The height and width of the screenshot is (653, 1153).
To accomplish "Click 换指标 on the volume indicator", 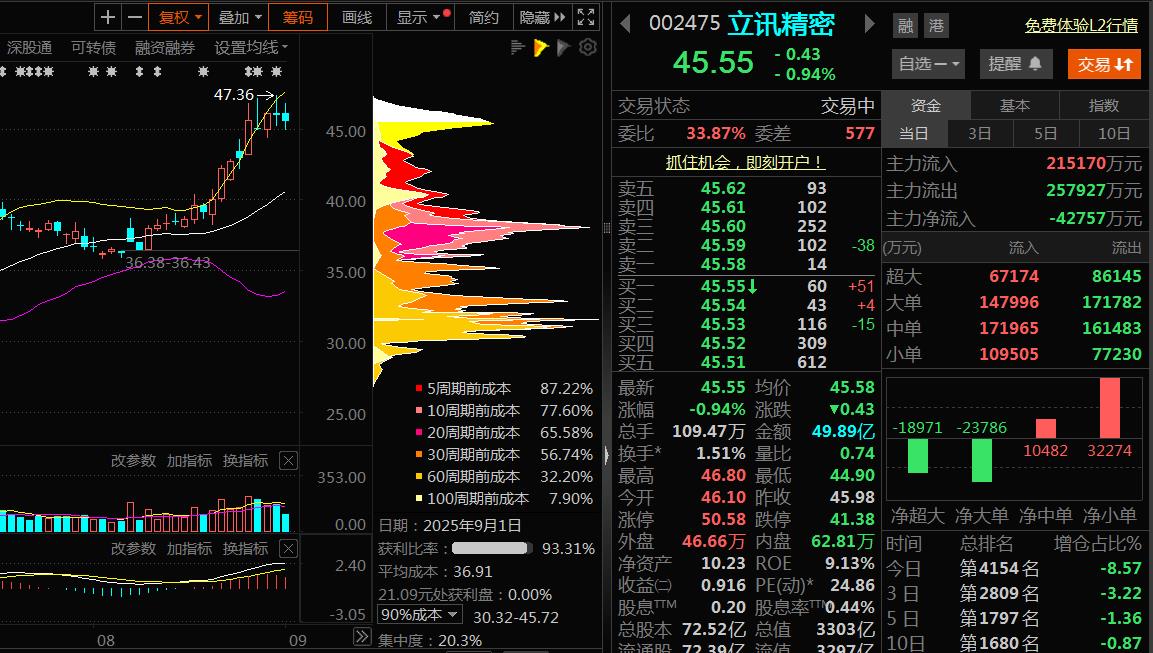I will click(245, 460).
